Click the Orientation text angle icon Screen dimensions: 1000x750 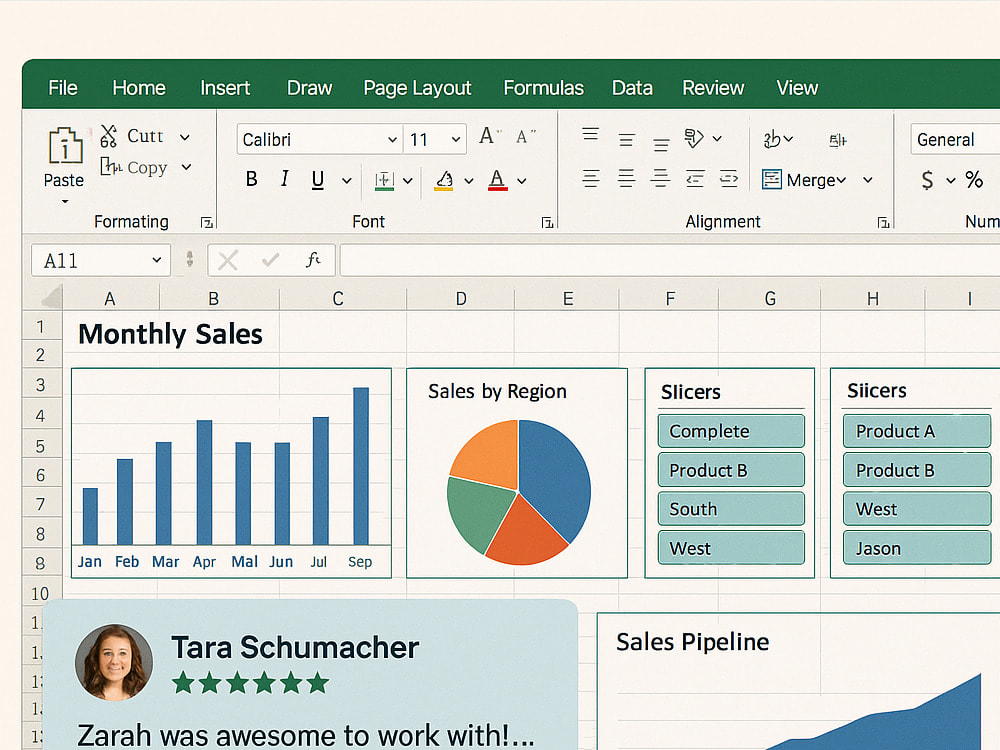click(693, 138)
